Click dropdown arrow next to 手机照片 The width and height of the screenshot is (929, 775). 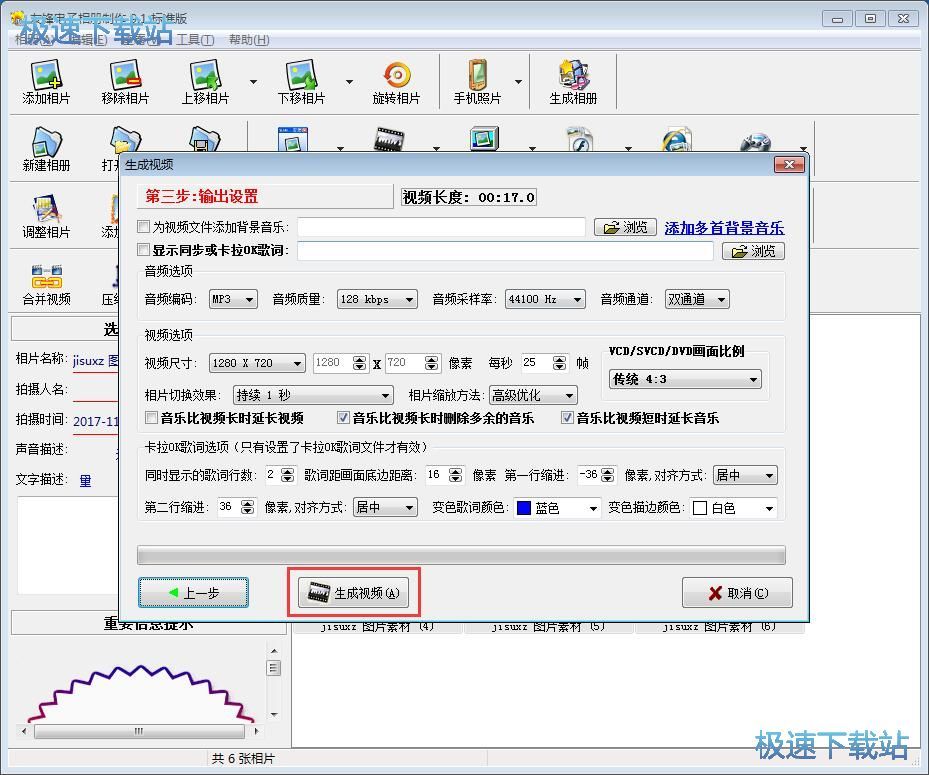[x=518, y=82]
